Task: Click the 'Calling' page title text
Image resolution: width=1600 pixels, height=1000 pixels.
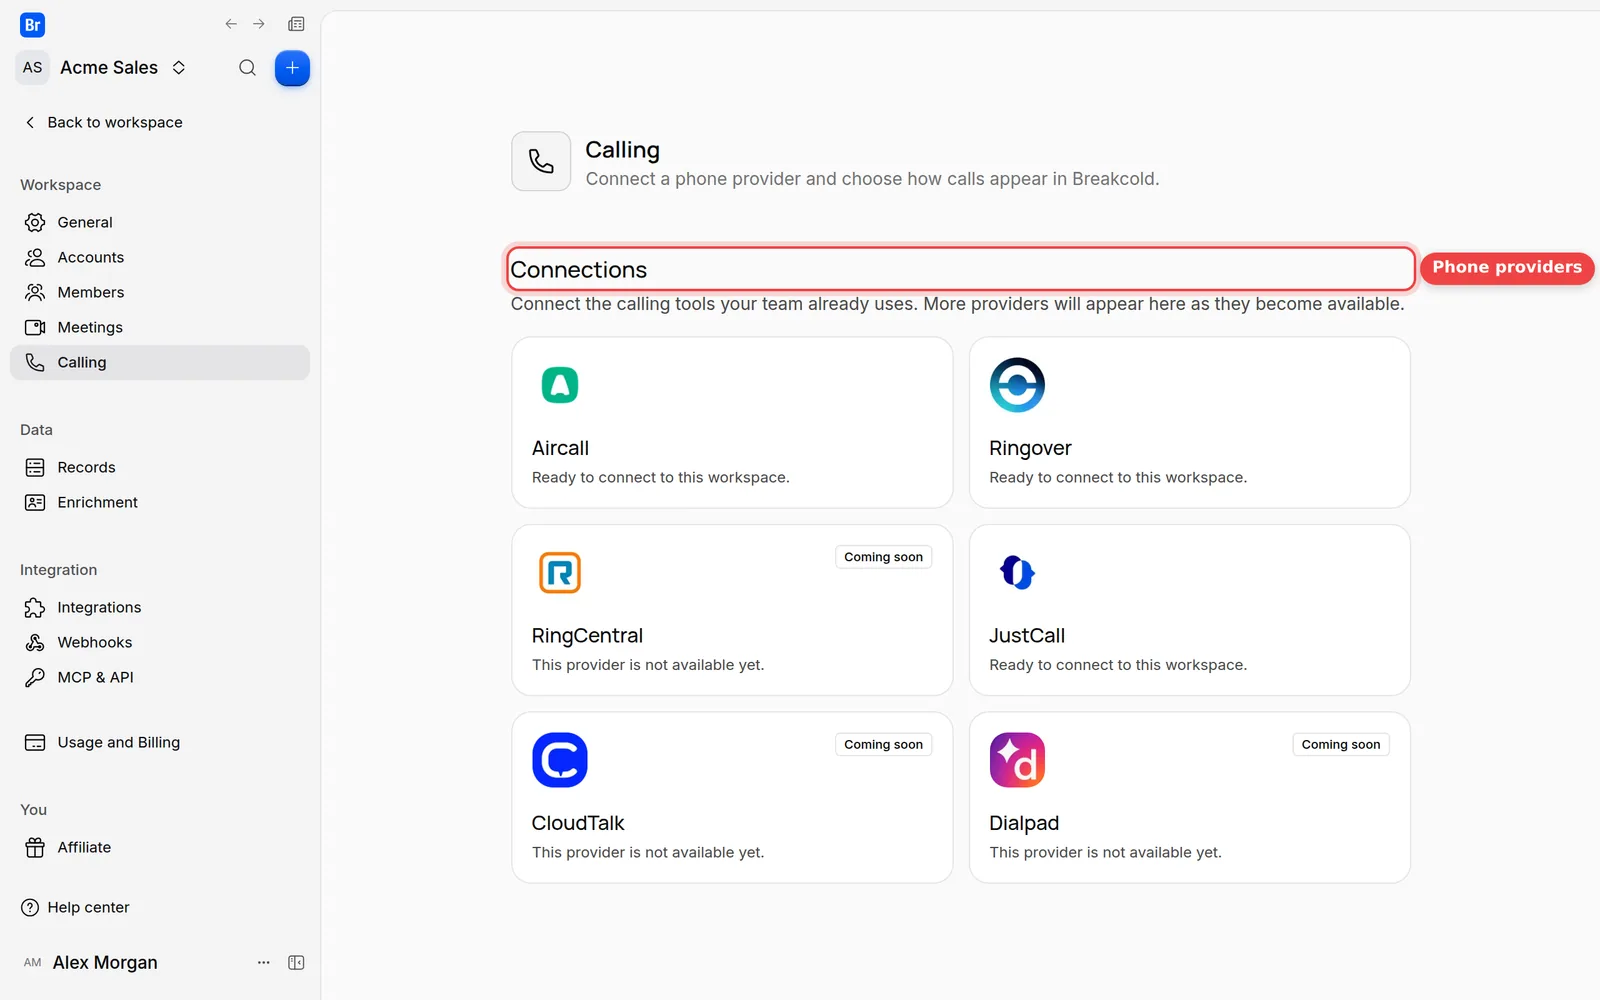Action: [622, 150]
